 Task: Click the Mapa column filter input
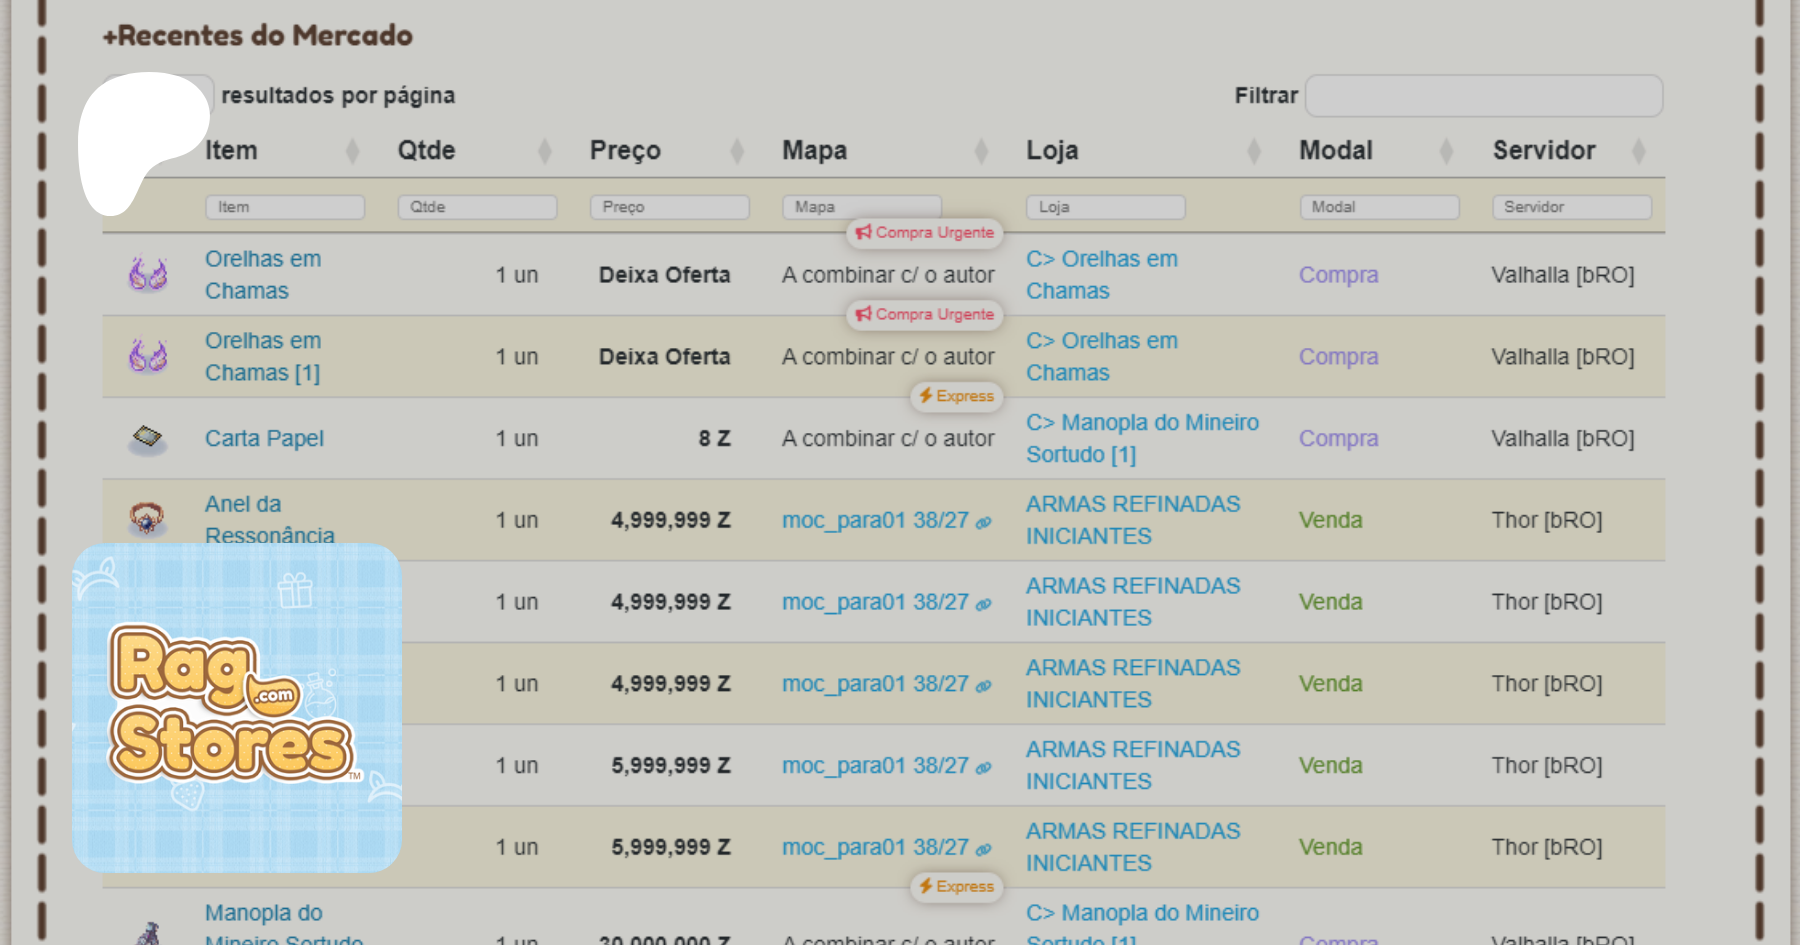[x=861, y=207]
